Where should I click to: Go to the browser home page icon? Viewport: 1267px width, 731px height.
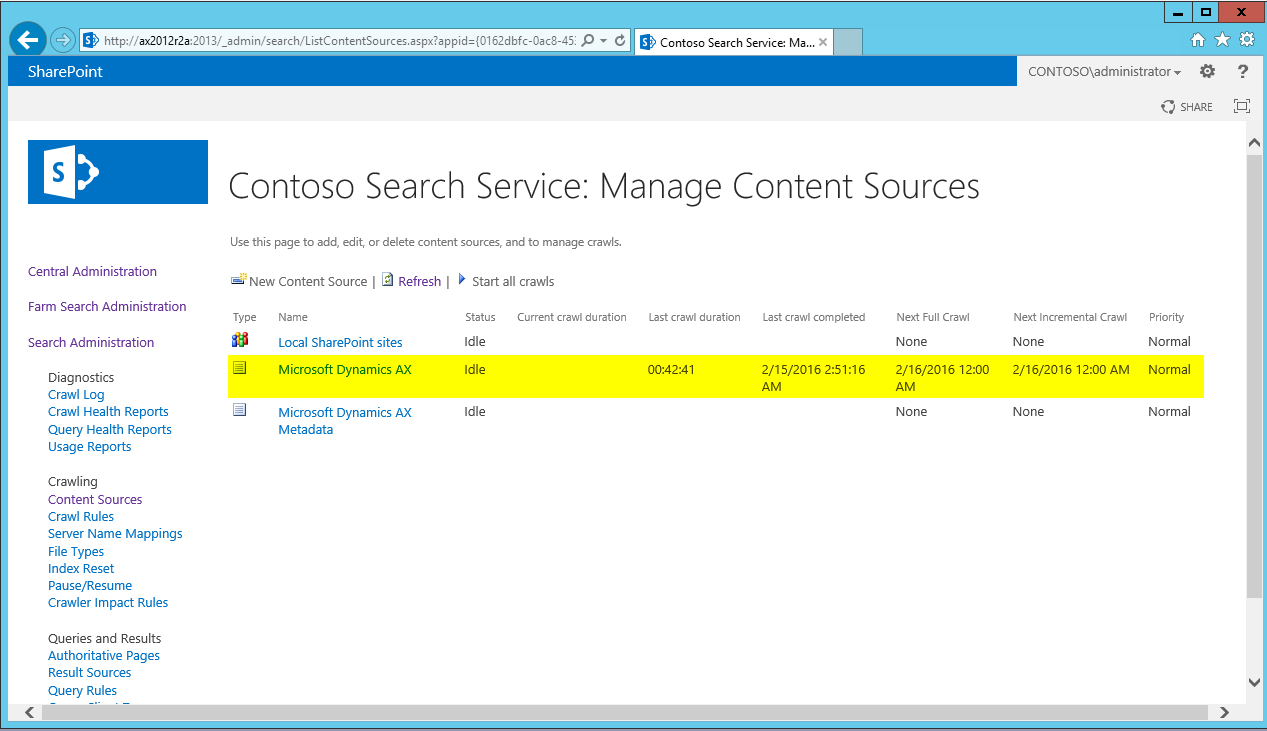[x=1198, y=40]
